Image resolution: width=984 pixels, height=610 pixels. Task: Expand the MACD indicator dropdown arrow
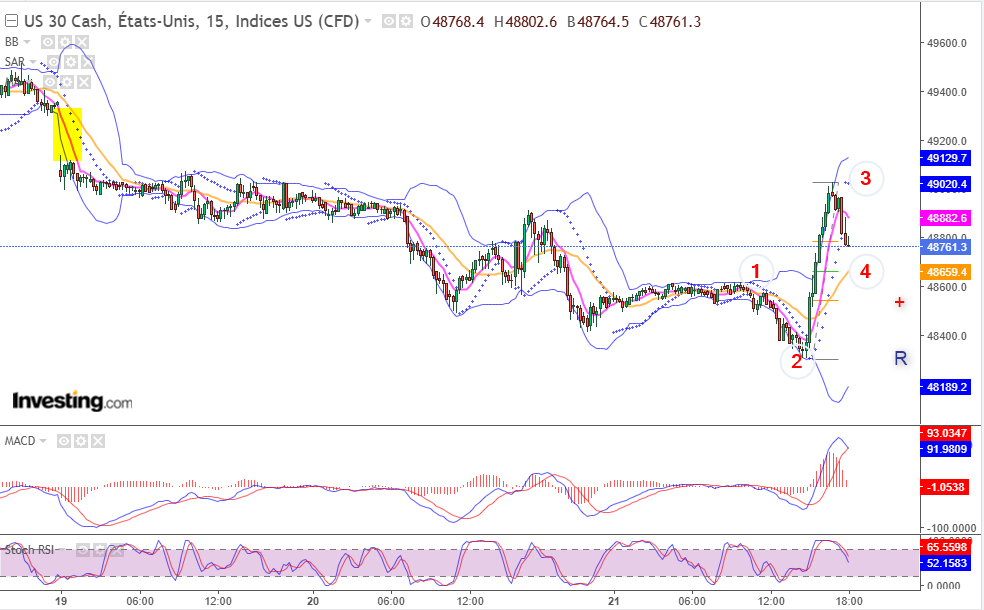pyautogui.click(x=43, y=441)
